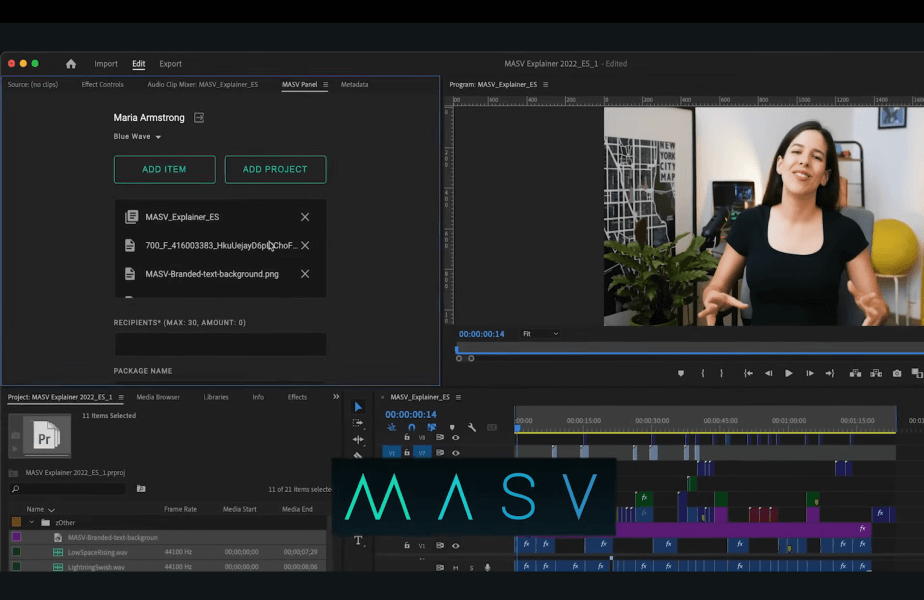Enable voice-over record microphone
This screenshot has width=924, height=600.
click(x=487, y=568)
